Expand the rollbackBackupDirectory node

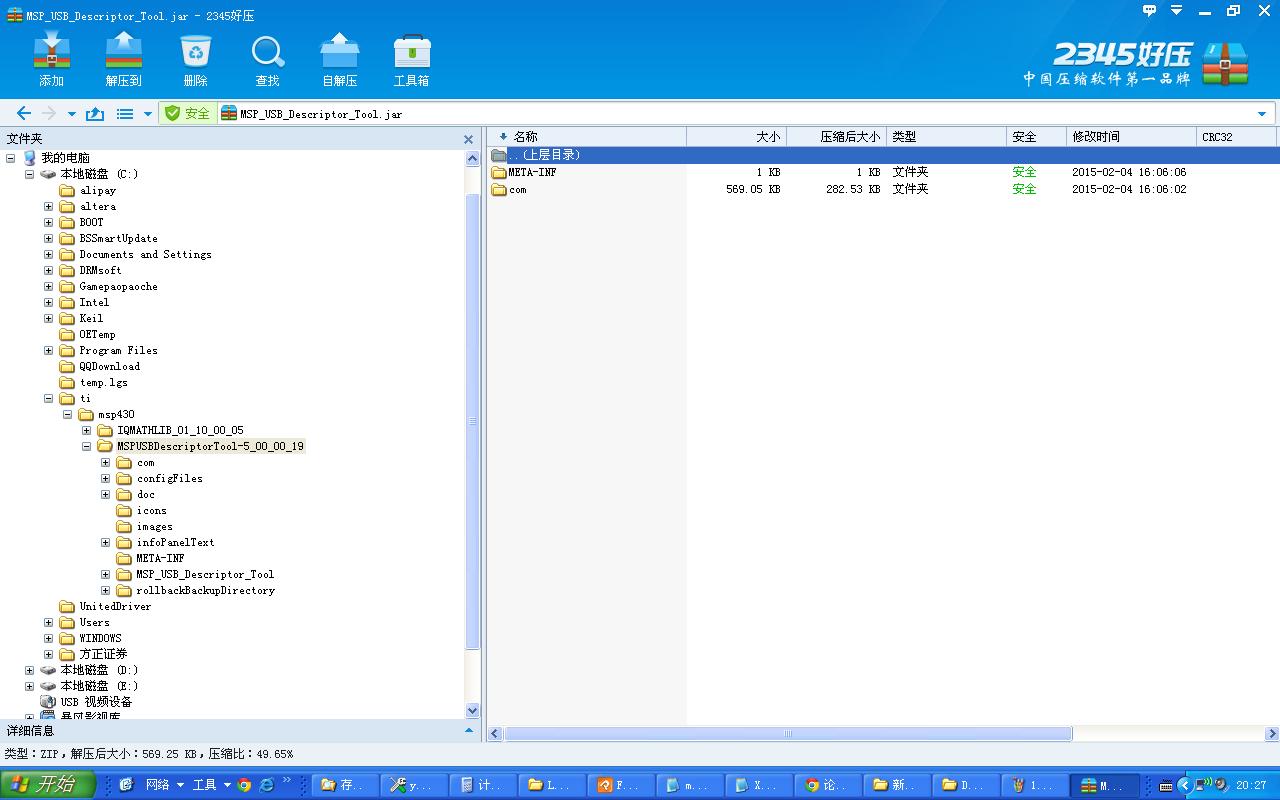click(105, 590)
